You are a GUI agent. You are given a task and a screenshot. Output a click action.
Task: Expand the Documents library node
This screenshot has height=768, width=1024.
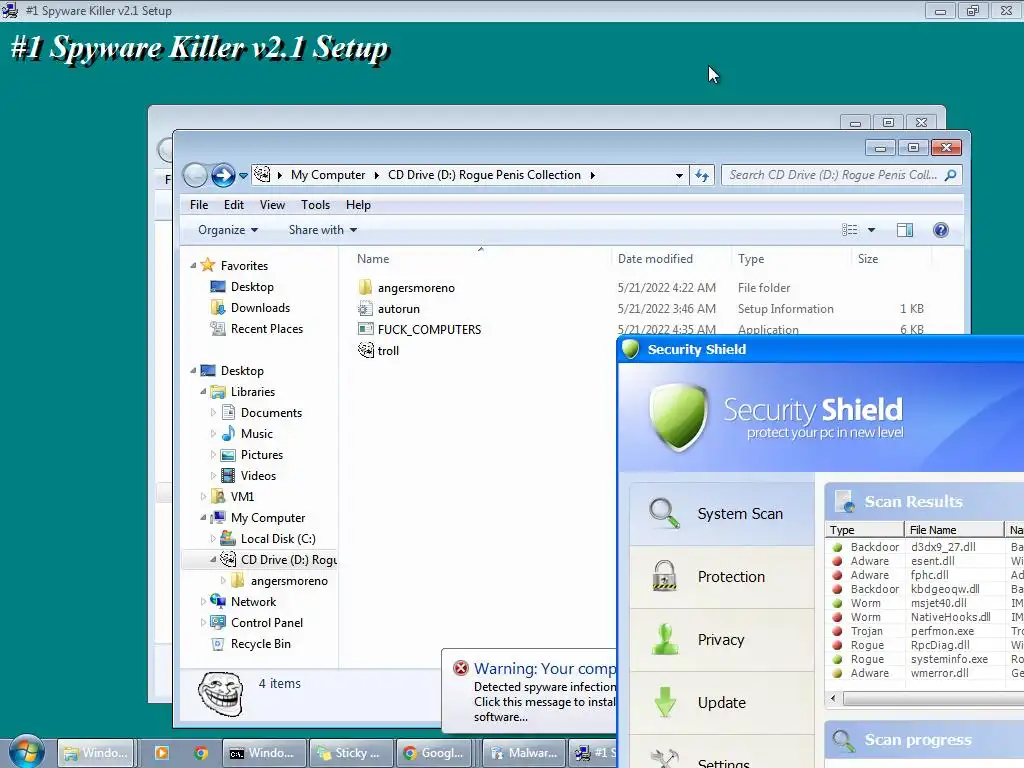[x=213, y=412]
